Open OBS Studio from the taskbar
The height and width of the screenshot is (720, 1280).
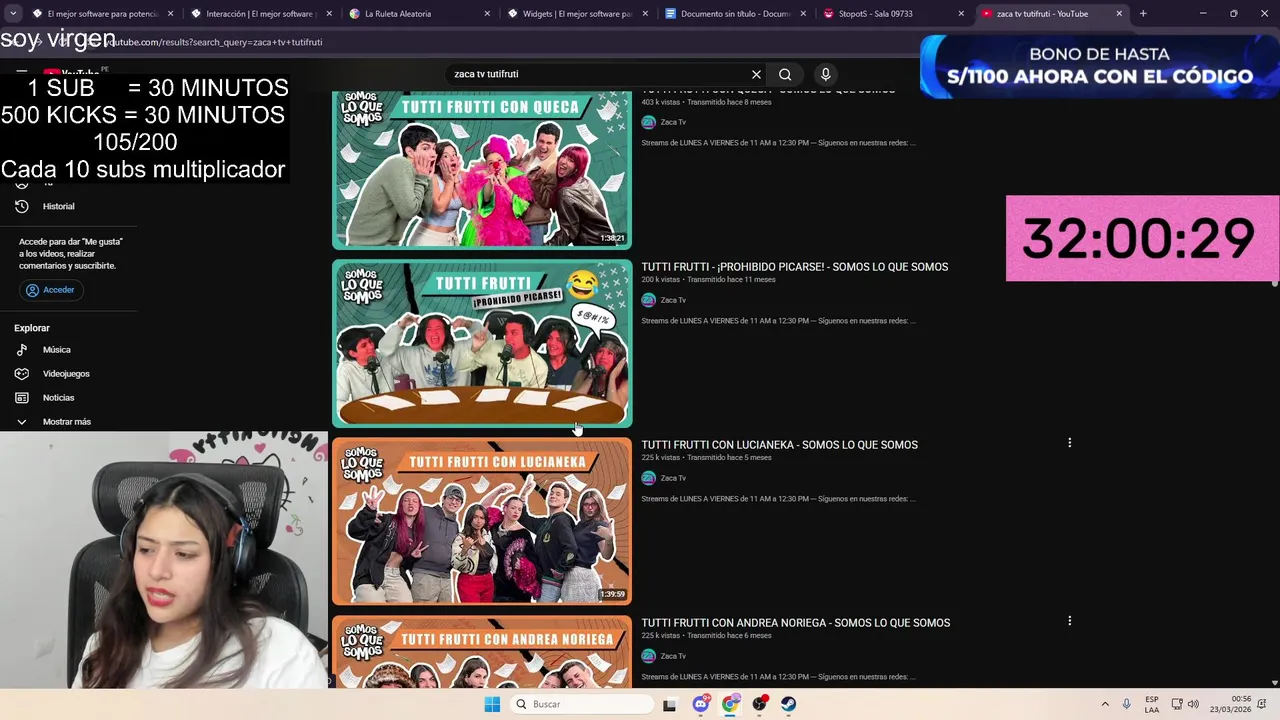point(760,704)
